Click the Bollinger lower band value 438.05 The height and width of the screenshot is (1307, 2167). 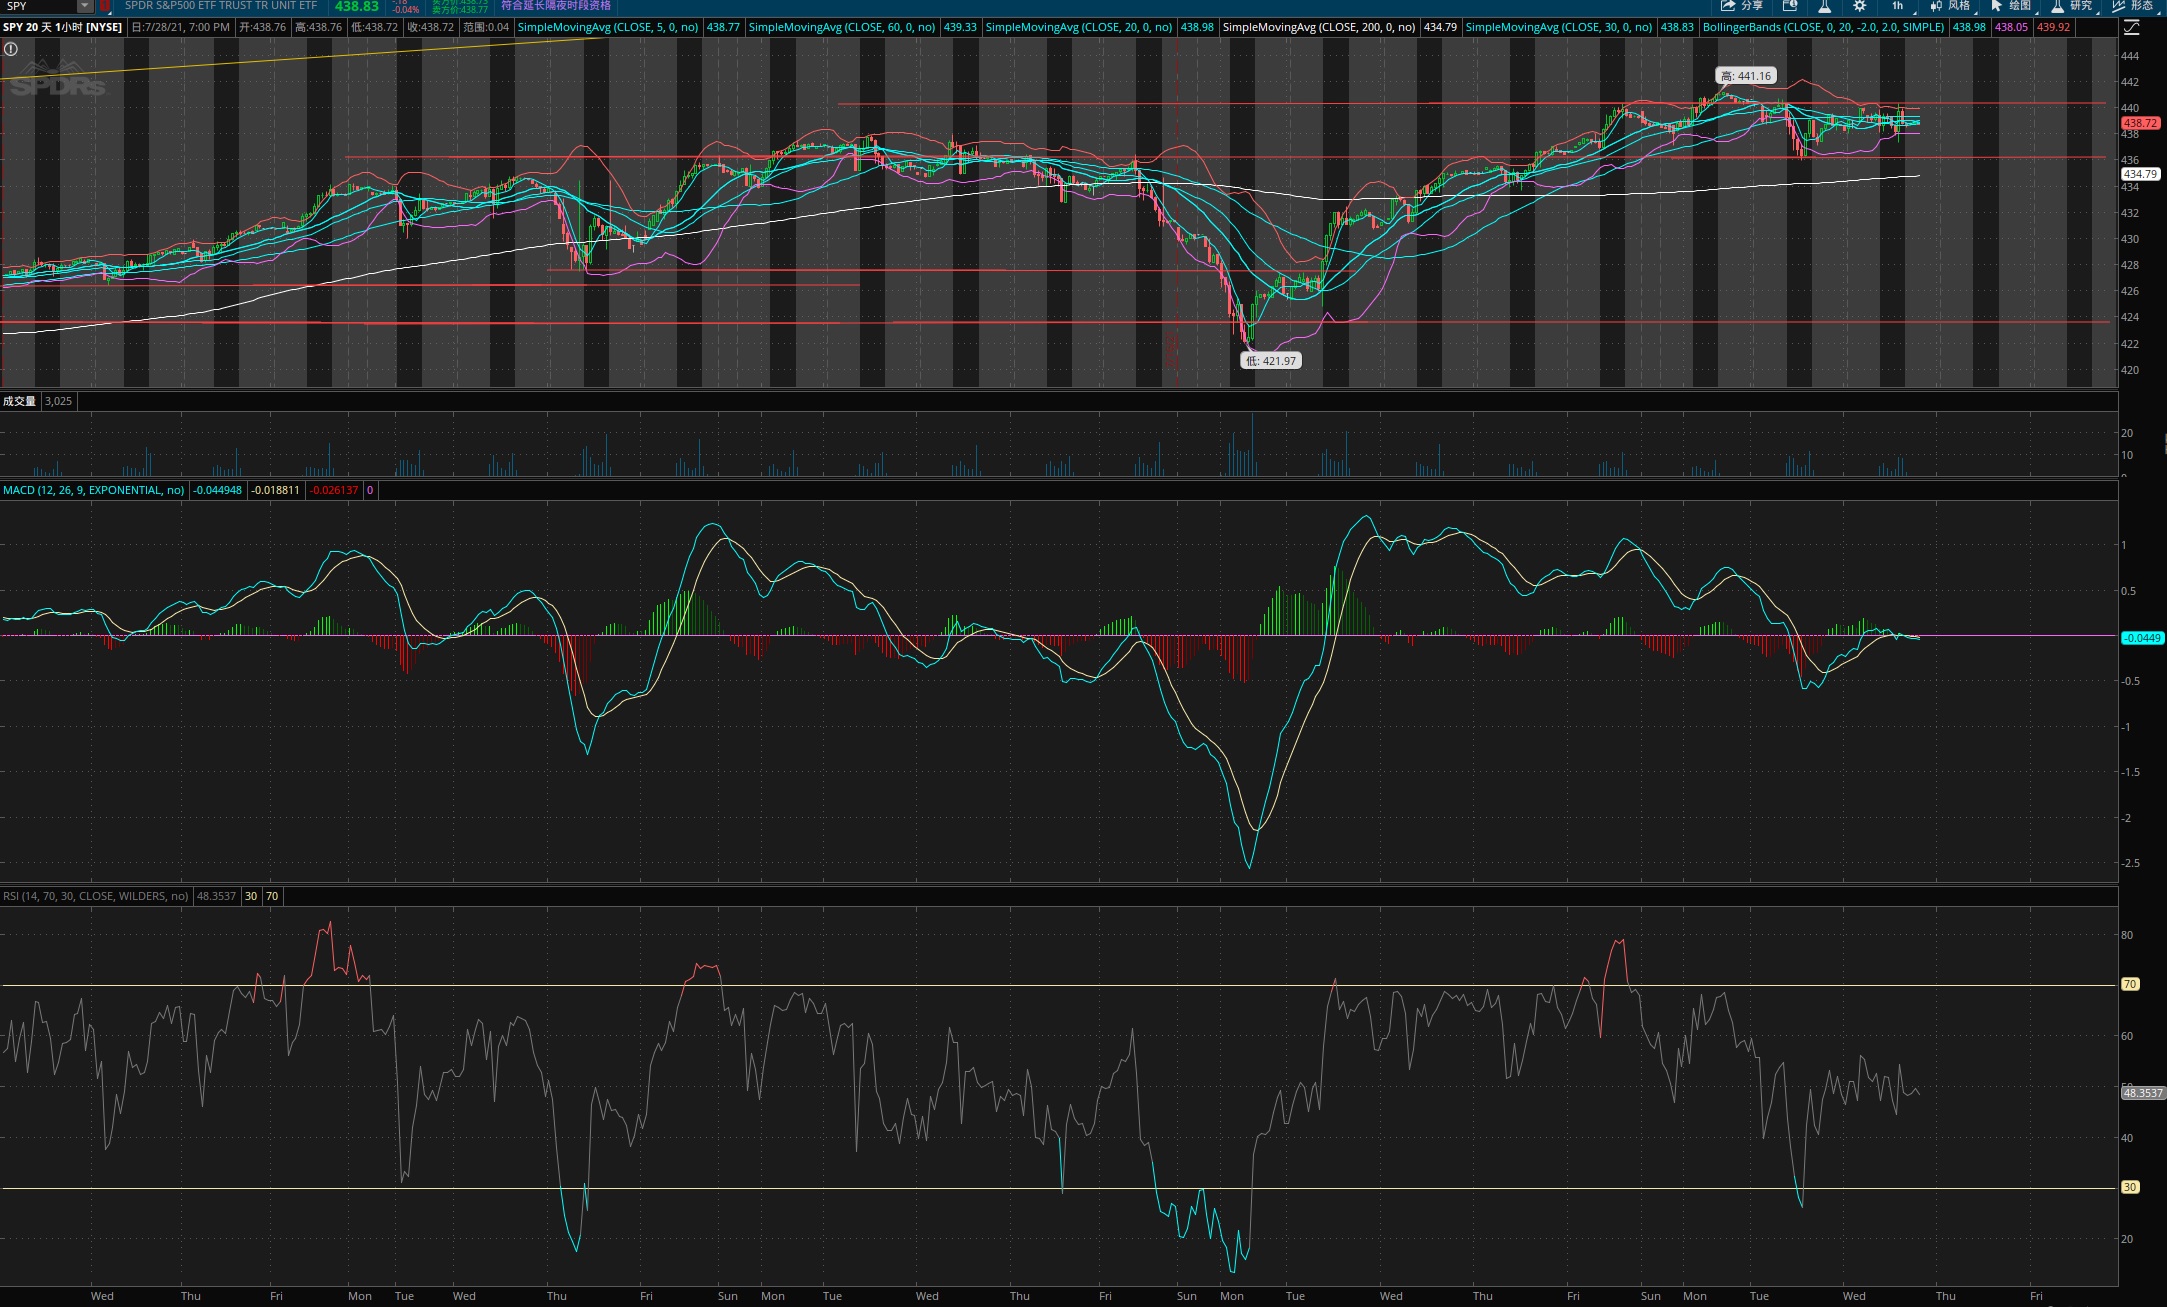coord(2011,27)
